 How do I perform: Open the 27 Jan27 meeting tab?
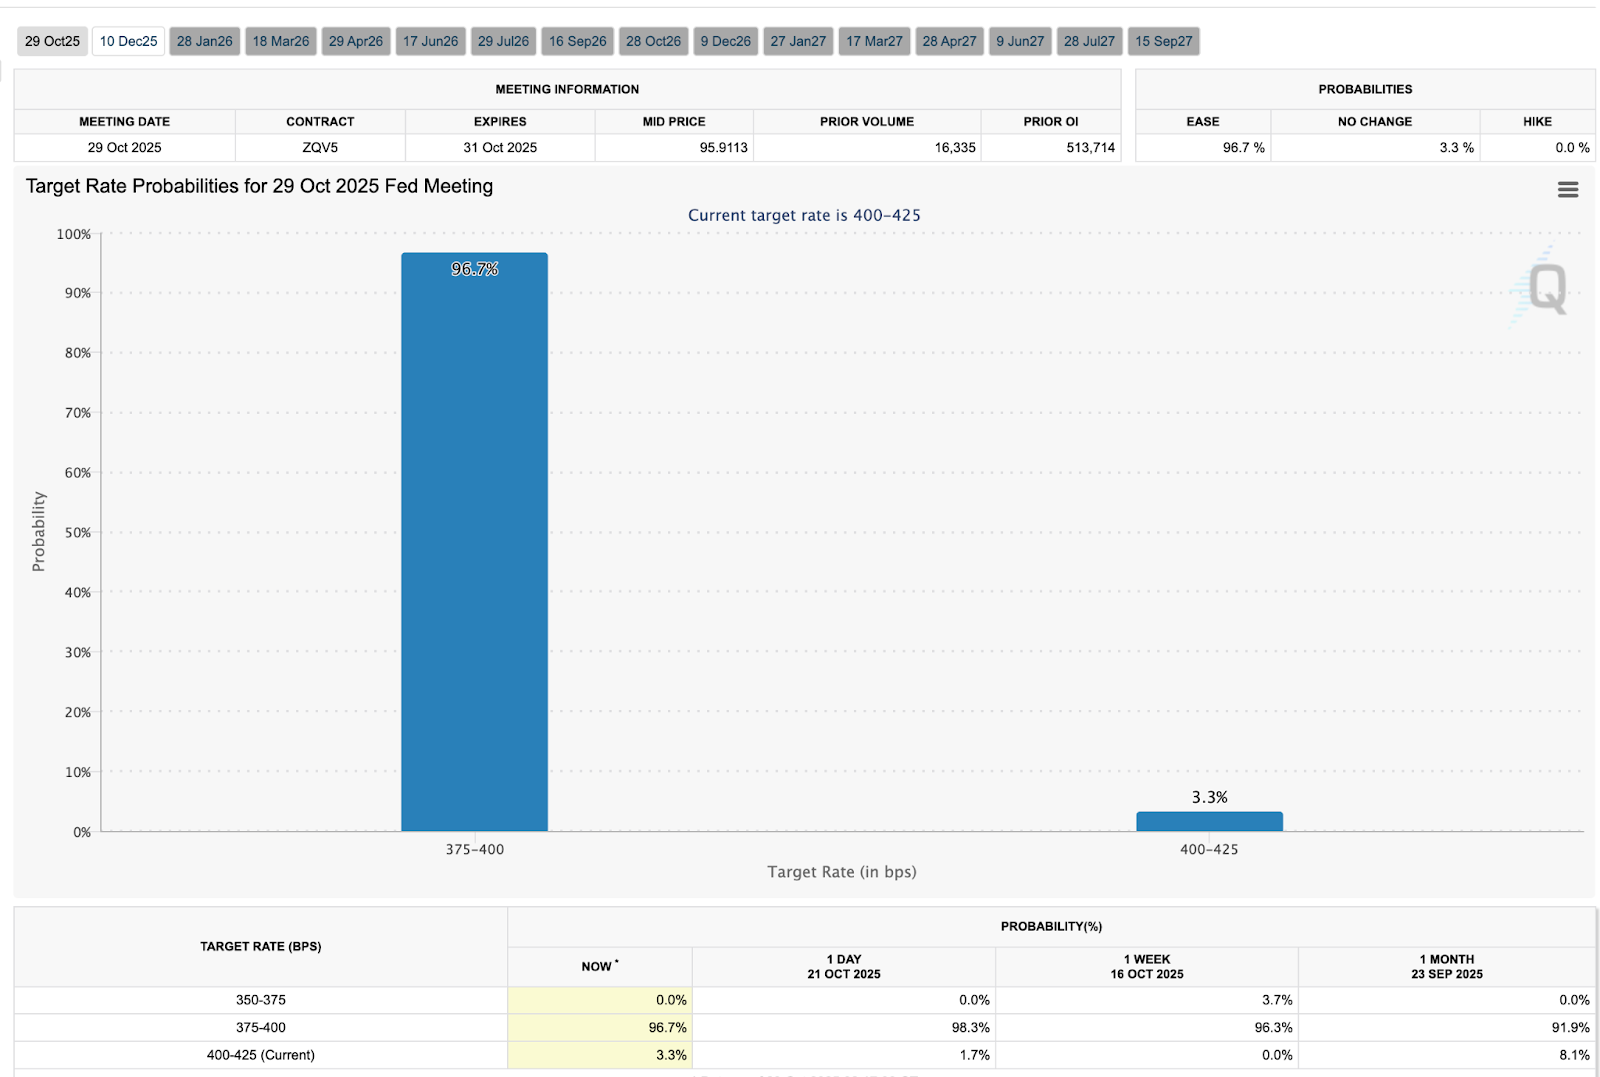(798, 41)
